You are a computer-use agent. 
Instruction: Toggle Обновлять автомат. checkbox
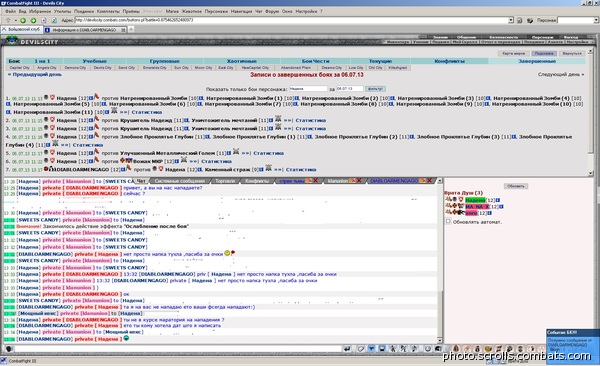tap(448, 222)
